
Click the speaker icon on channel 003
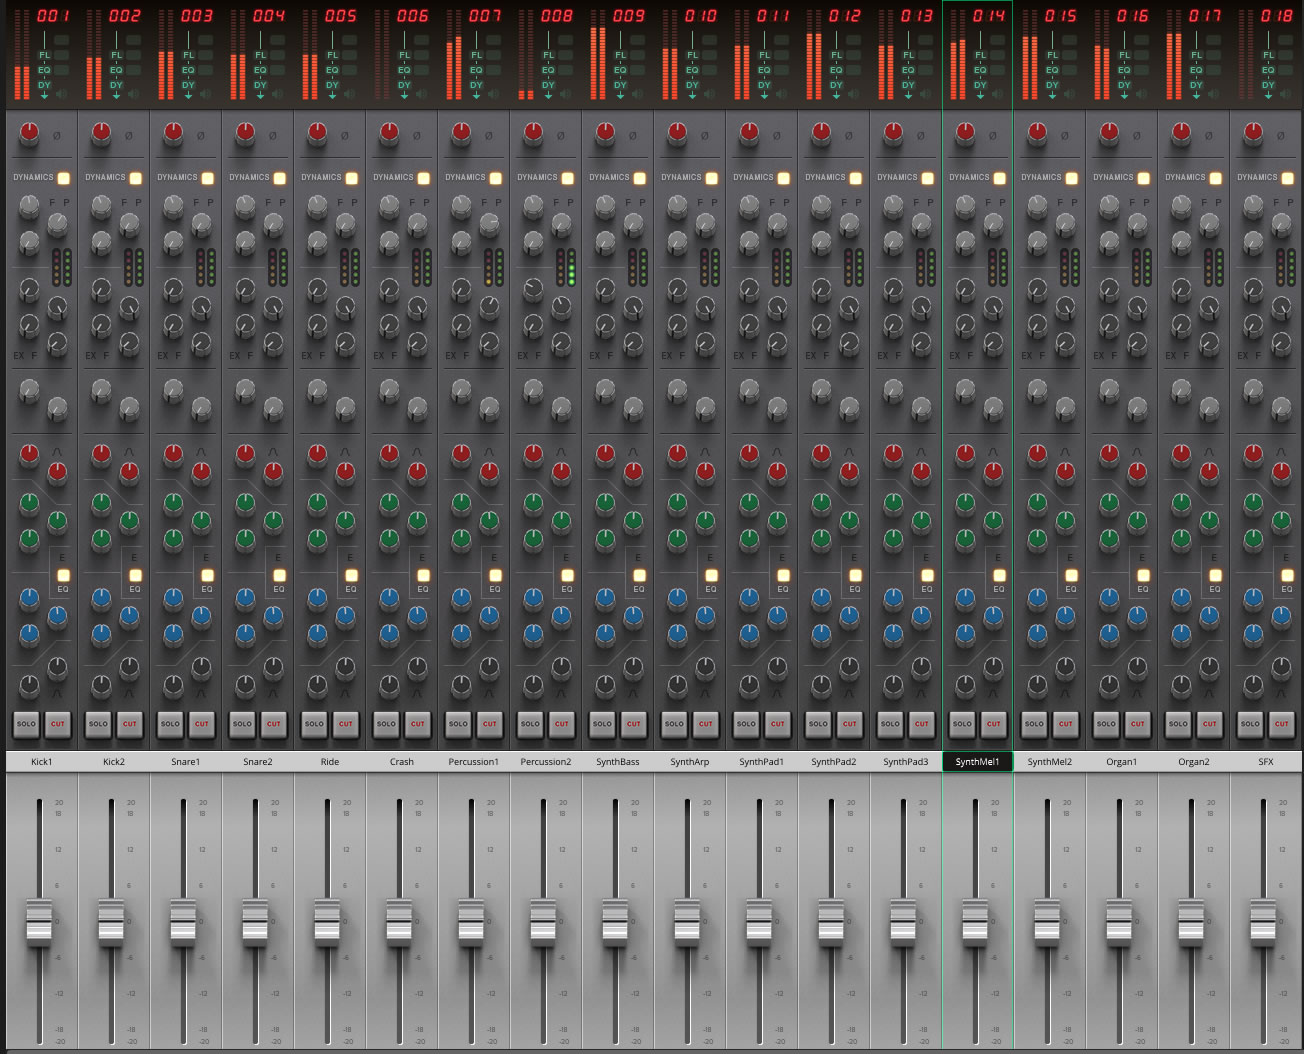[206, 94]
